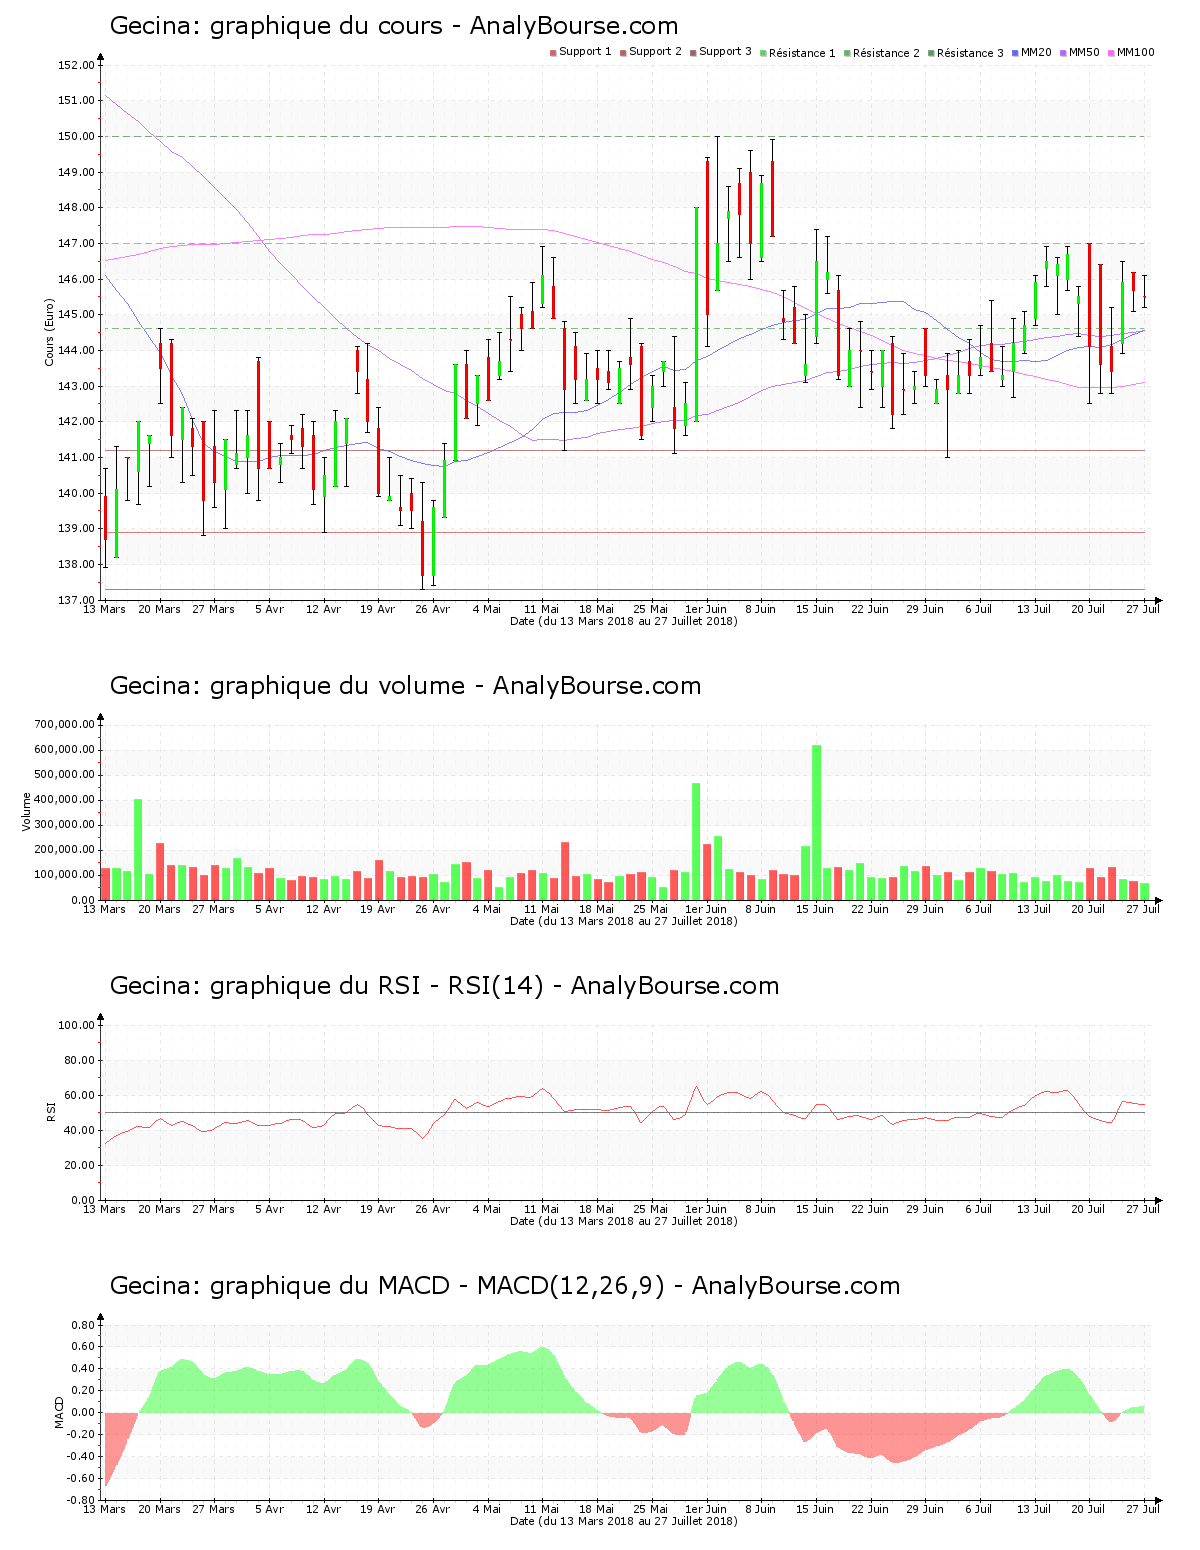1200x1550 pixels.
Task: Click the 'Cours (Euro)' axis label
Action: (x=49, y=332)
